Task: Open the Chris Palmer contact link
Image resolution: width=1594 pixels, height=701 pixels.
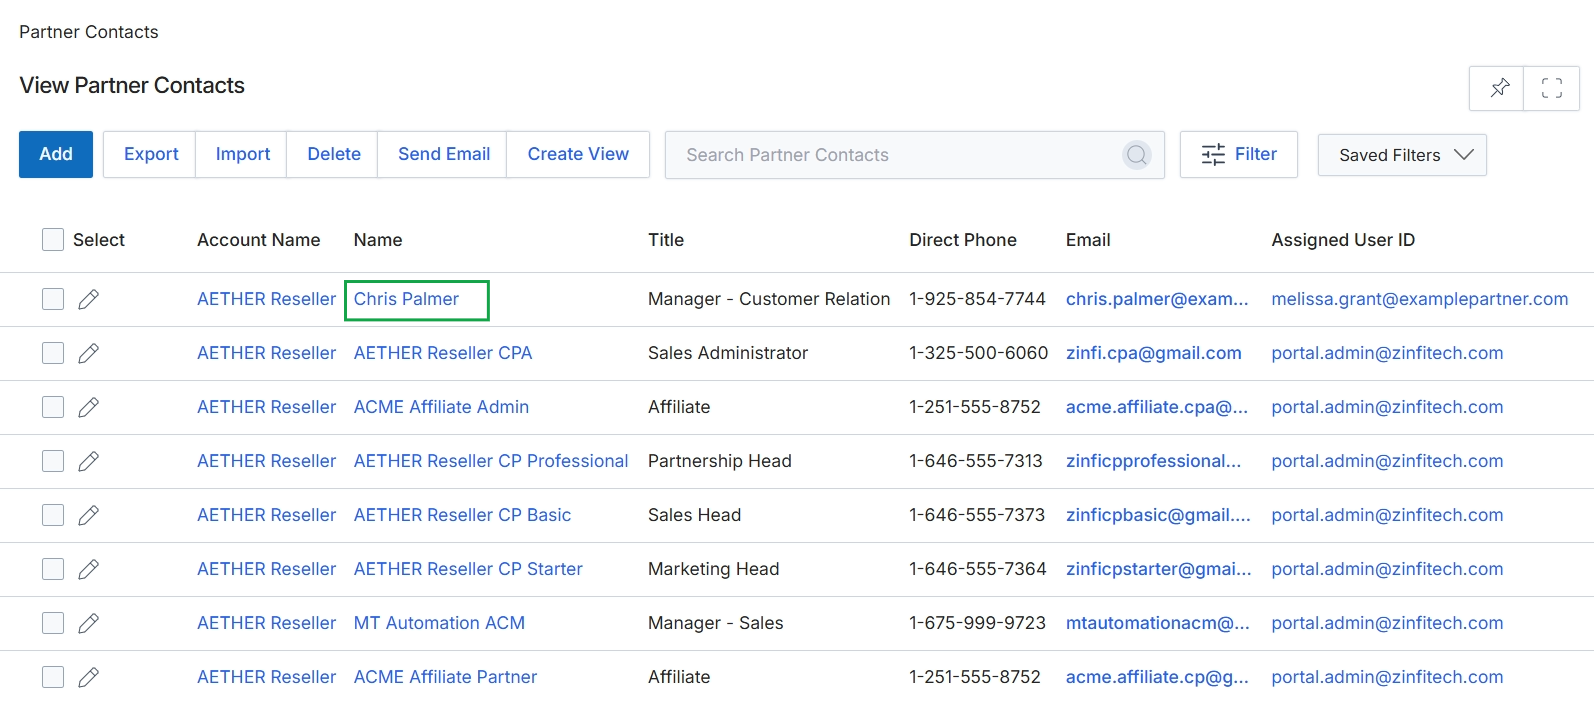Action: pos(406,299)
